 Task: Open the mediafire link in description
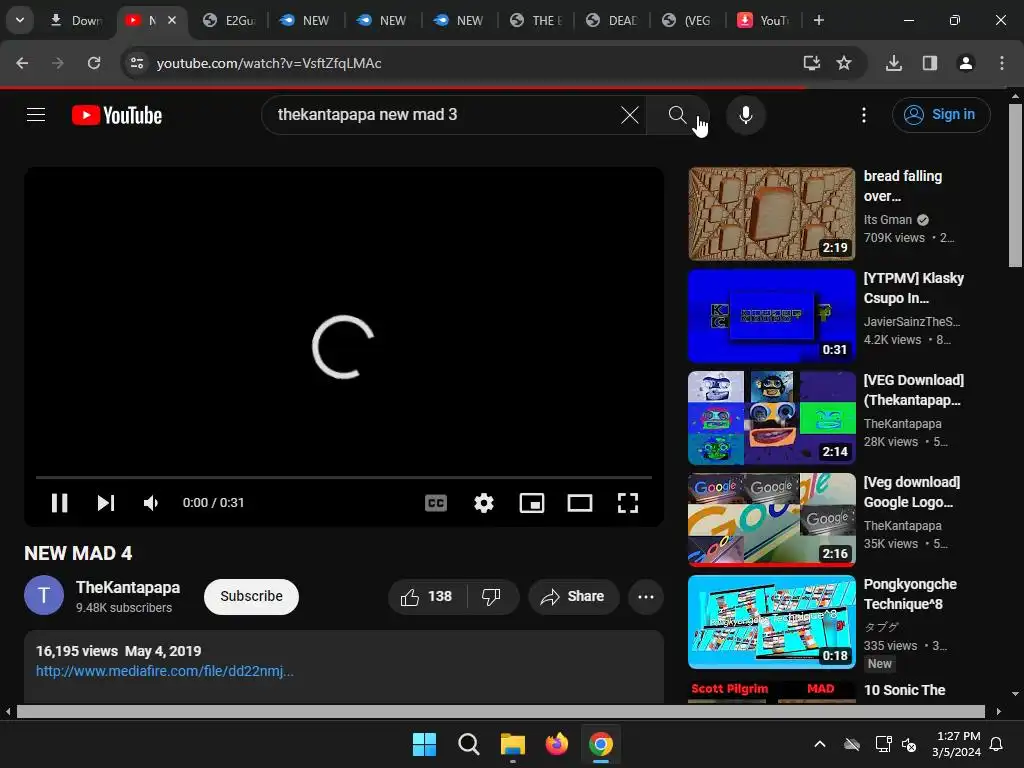(x=165, y=671)
